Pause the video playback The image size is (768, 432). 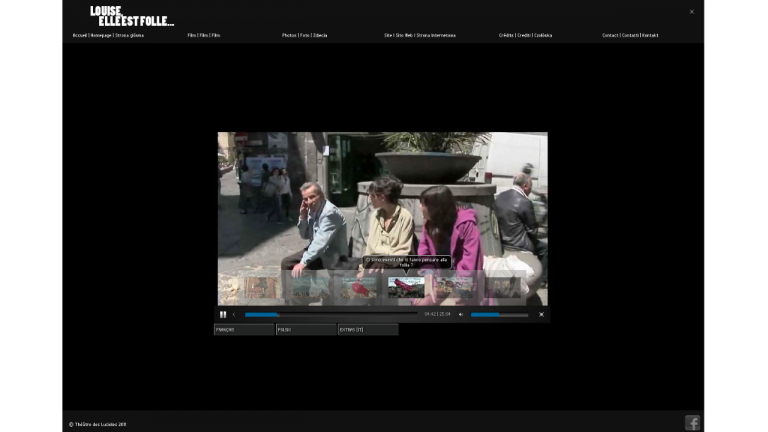pyautogui.click(x=223, y=314)
